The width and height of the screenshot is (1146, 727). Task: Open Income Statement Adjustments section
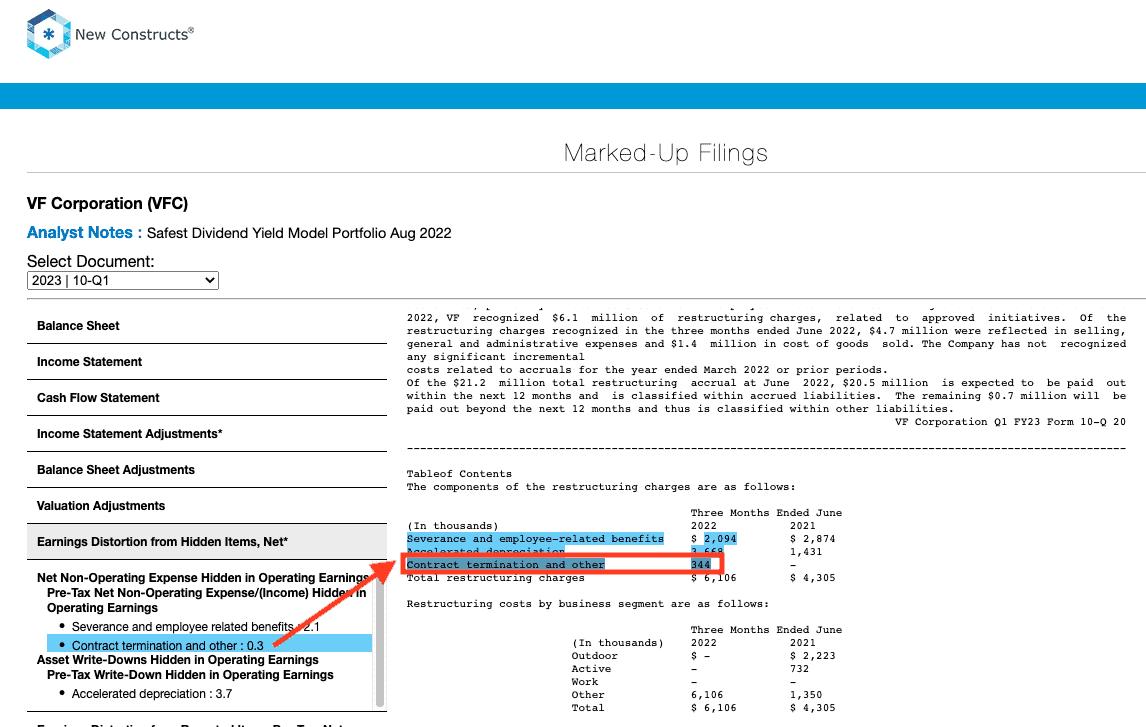click(207, 434)
